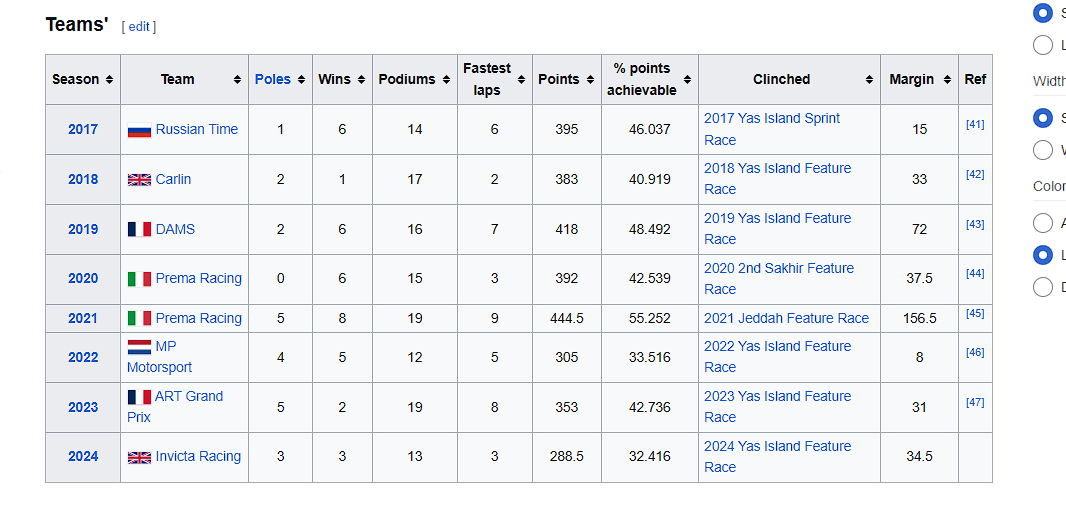Jump to reference [43]

click(x=975, y=224)
